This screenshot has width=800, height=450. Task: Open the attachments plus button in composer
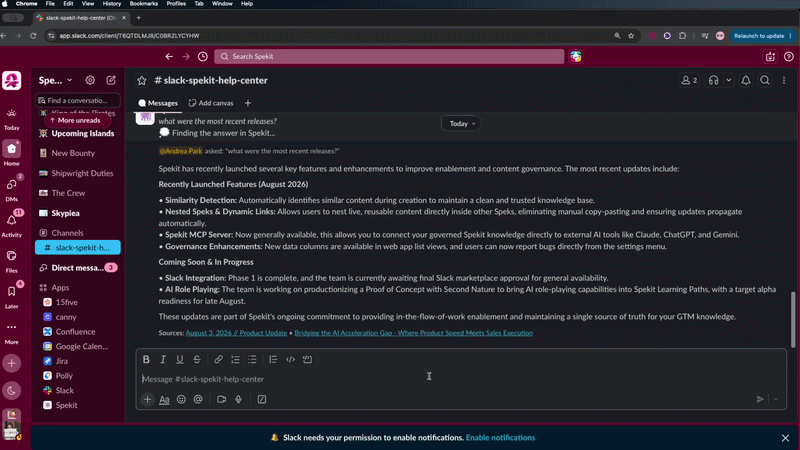click(x=147, y=399)
